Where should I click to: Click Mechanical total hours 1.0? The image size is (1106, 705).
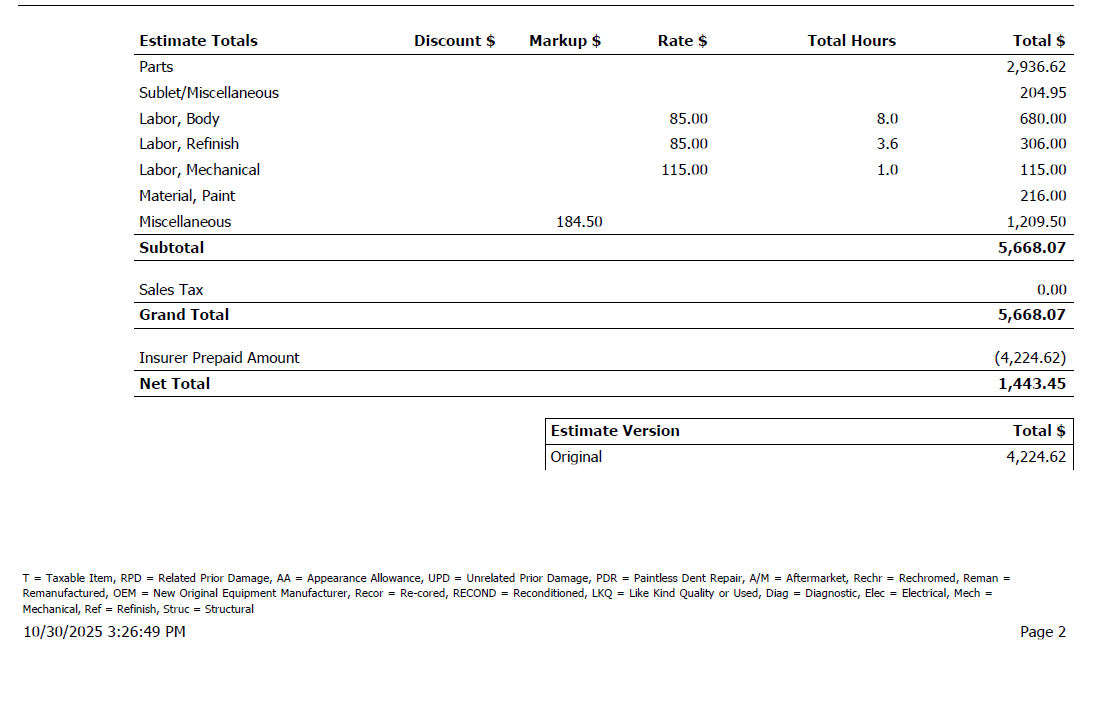coord(887,170)
